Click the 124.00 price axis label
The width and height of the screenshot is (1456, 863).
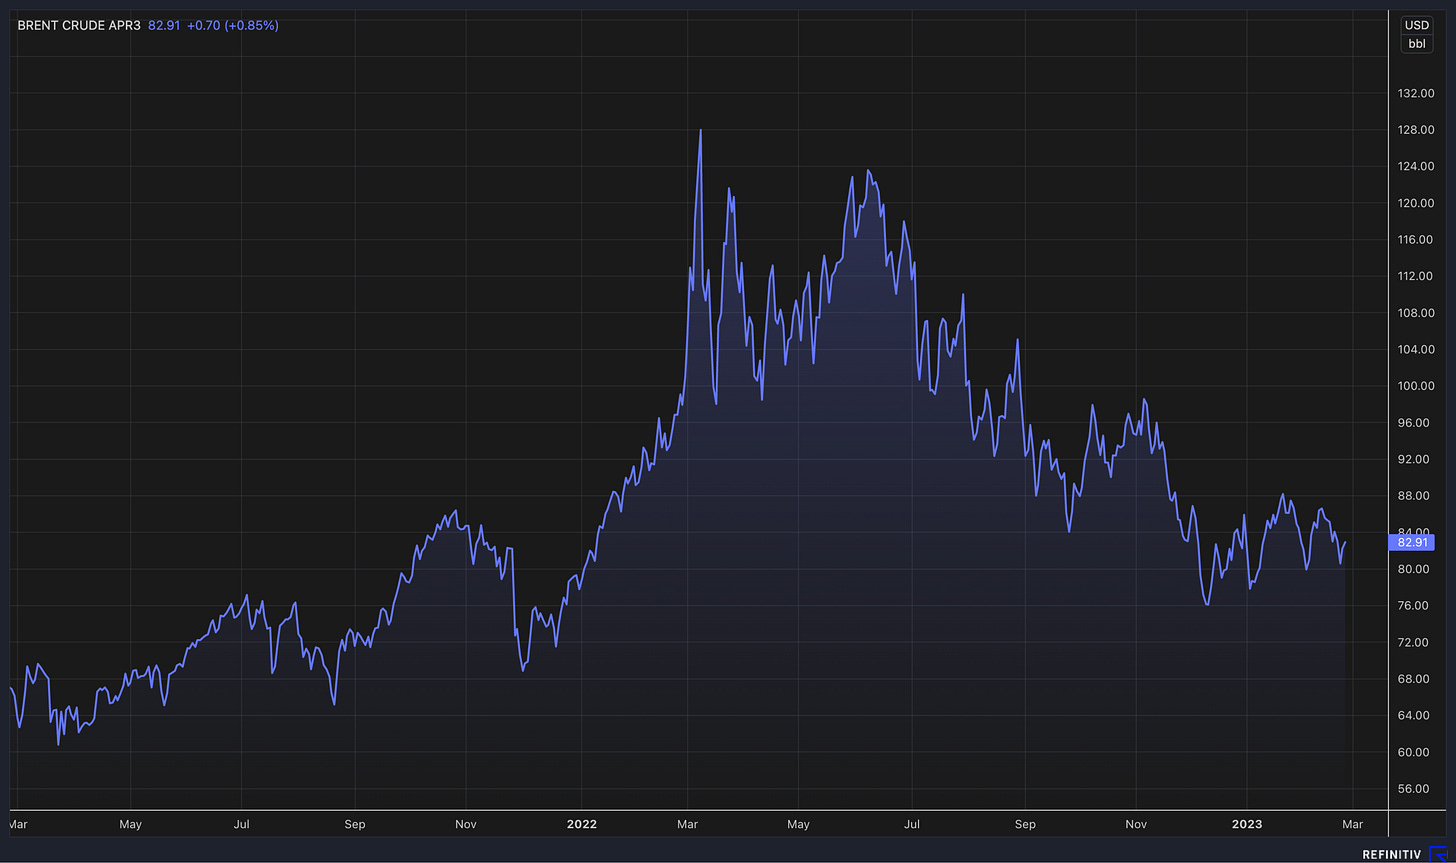1416,166
